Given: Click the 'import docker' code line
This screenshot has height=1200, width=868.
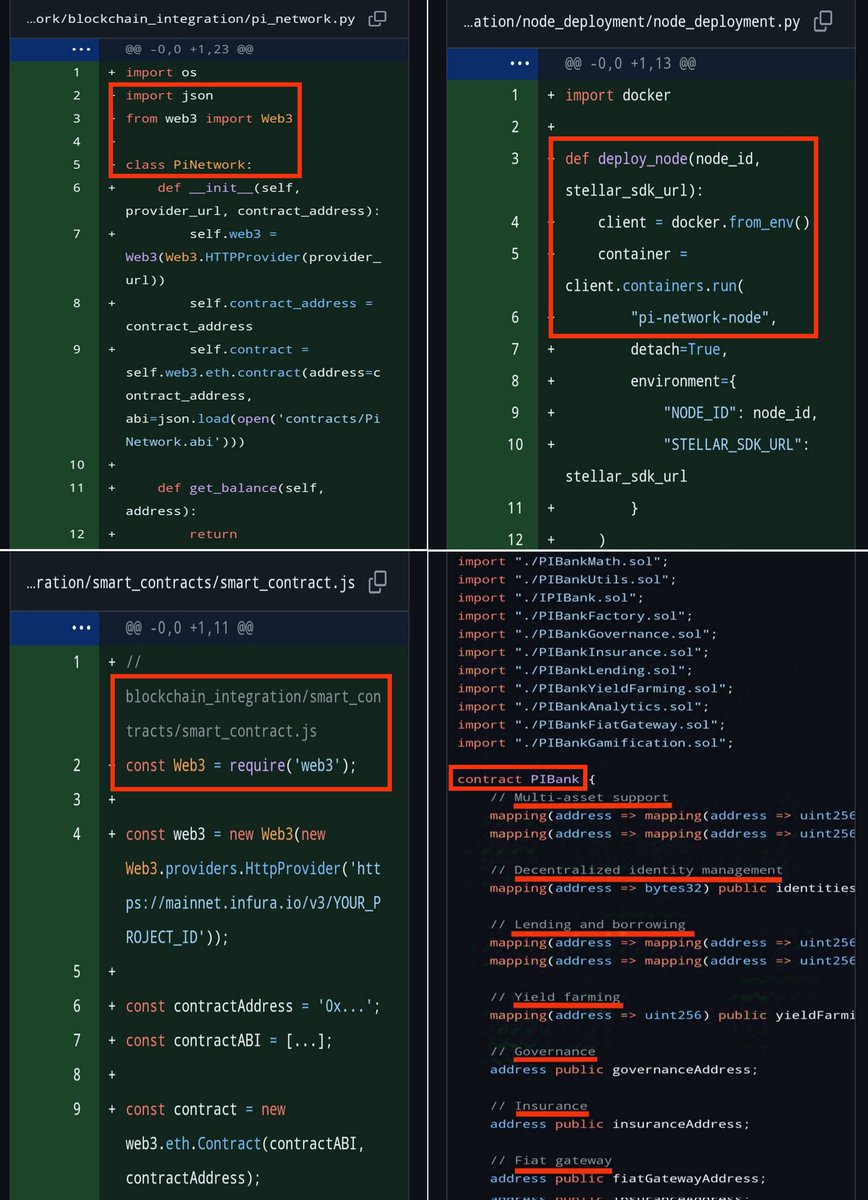Looking at the screenshot, I should pos(618,95).
